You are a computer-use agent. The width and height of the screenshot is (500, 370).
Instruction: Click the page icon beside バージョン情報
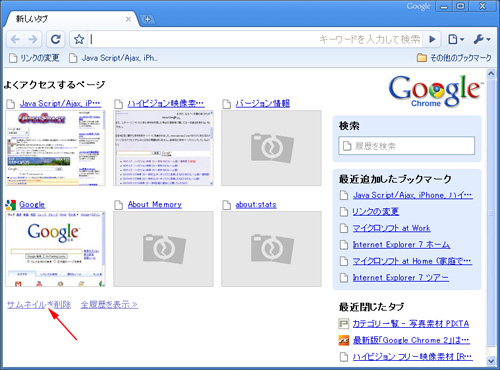point(226,104)
